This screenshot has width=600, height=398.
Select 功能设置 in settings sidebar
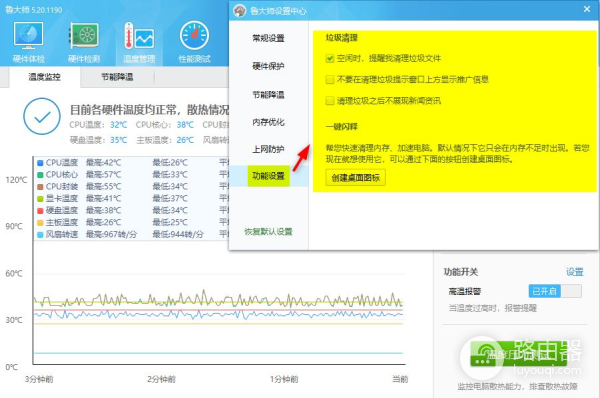pyautogui.click(x=268, y=176)
